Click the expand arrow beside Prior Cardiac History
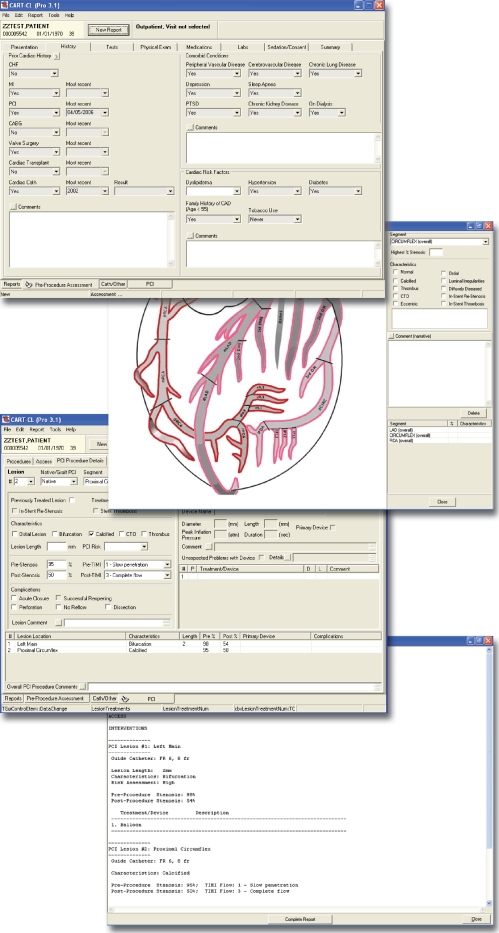499x933 pixels. coord(57,56)
